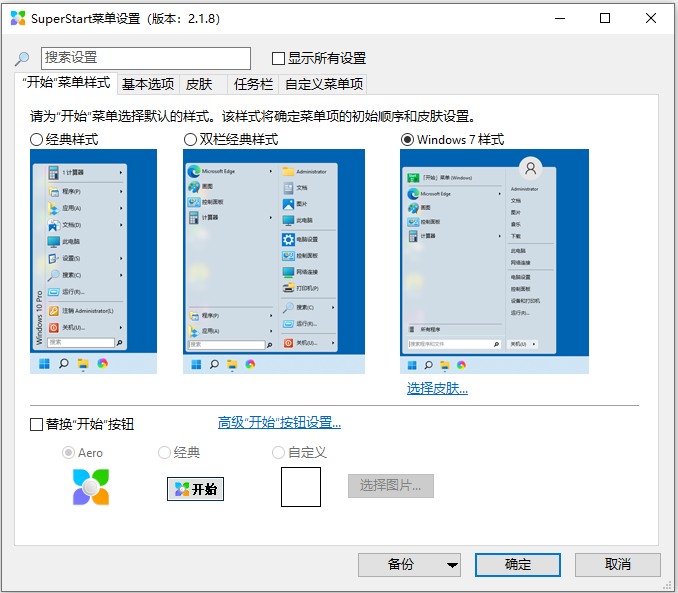Click the SuperStart logo in title bar
The height and width of the screenshot is (593, 678).
18,18
